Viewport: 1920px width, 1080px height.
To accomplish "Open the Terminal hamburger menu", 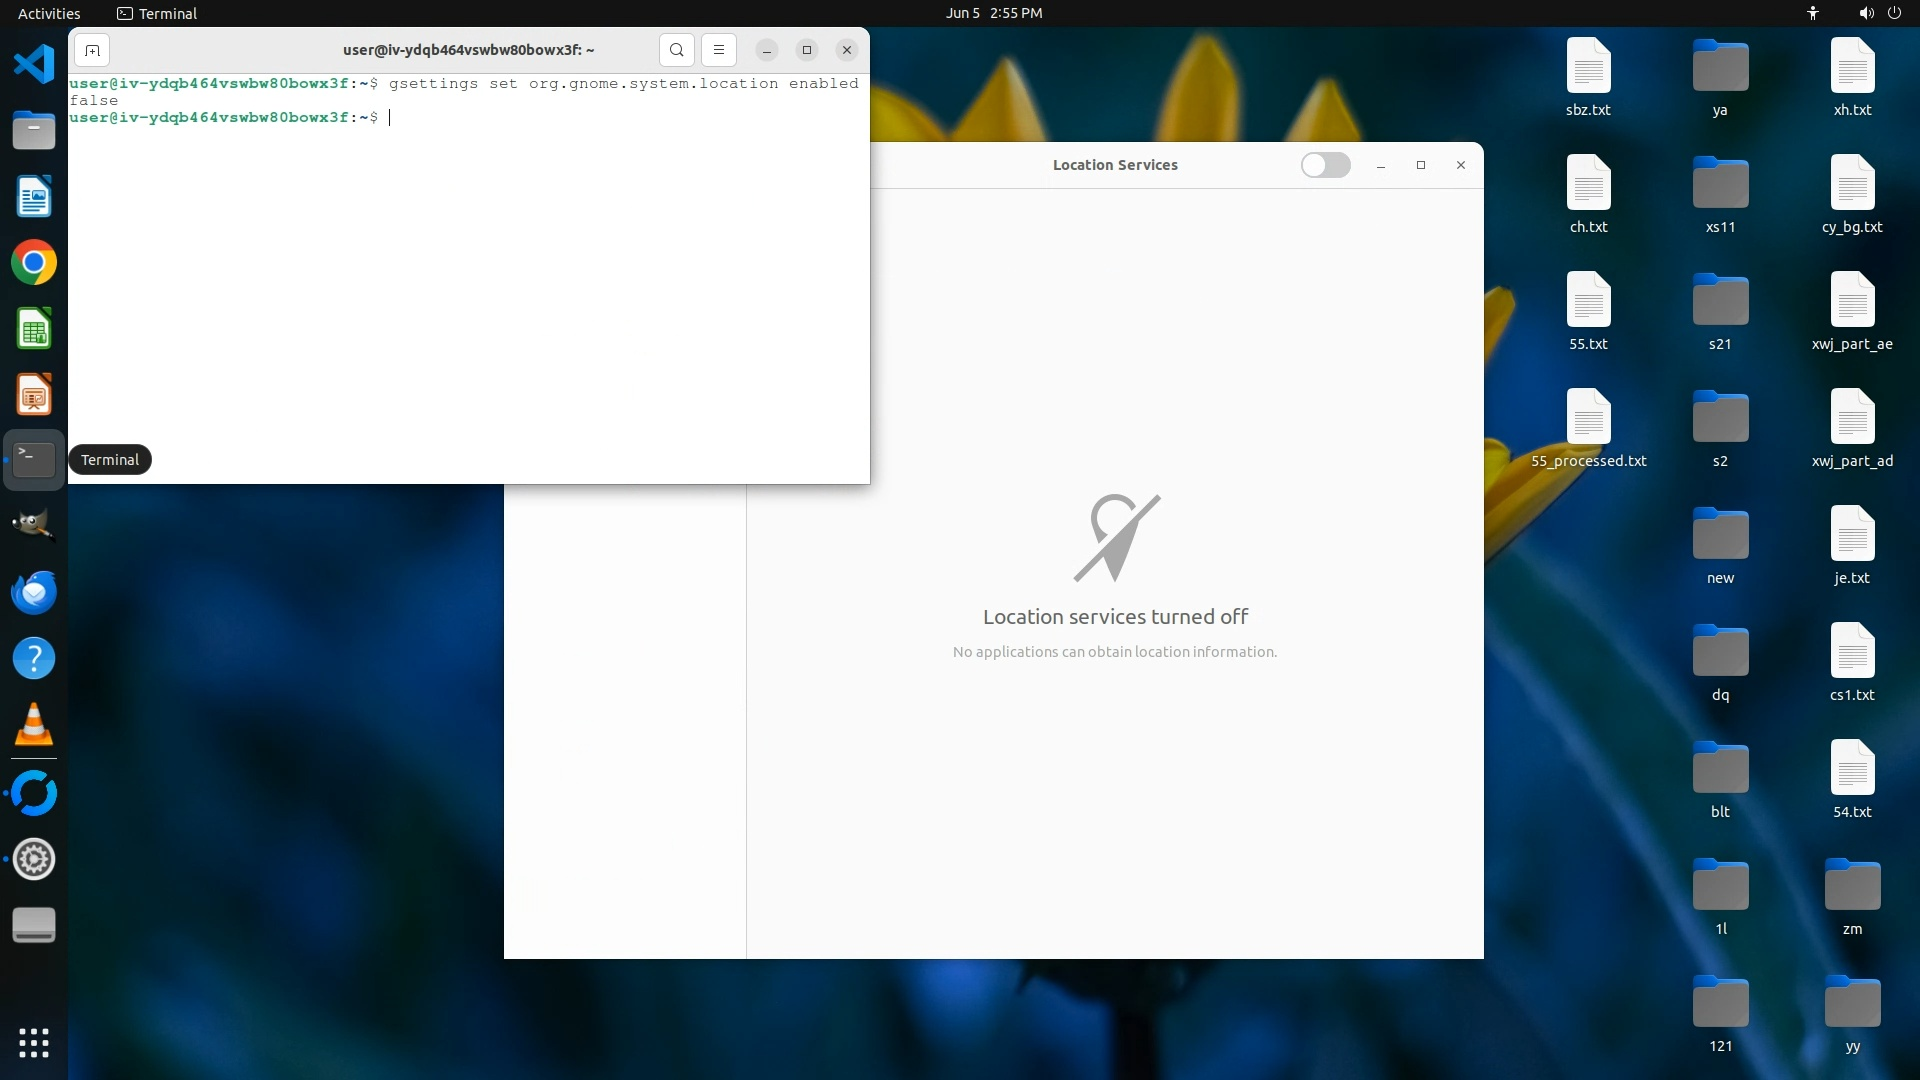I will tap(719, 50).
